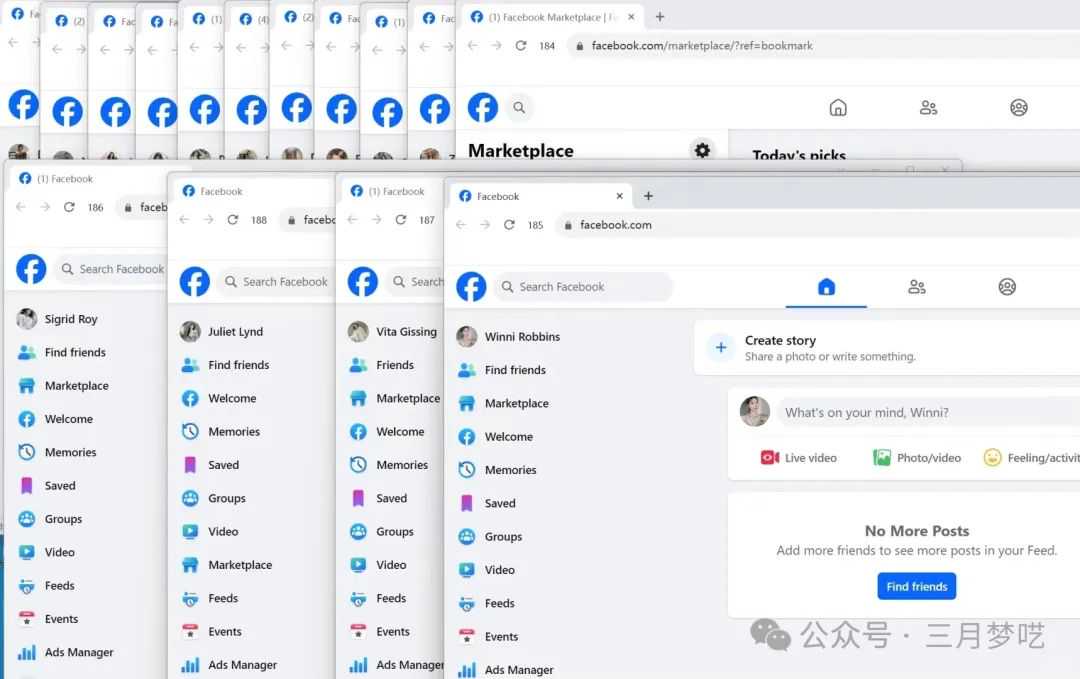The height and width of the screenshot is (679, 1080).
Task: Open Saved in Juliet Lynd's sidebar
Action: 210,465
